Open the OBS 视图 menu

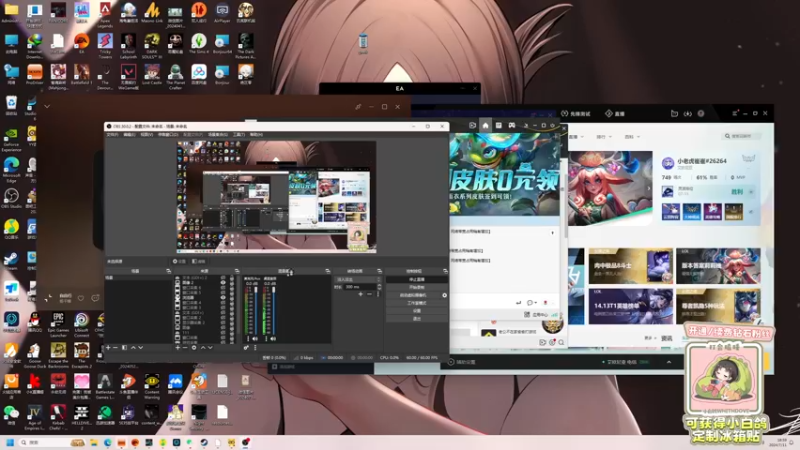[146, 135]
